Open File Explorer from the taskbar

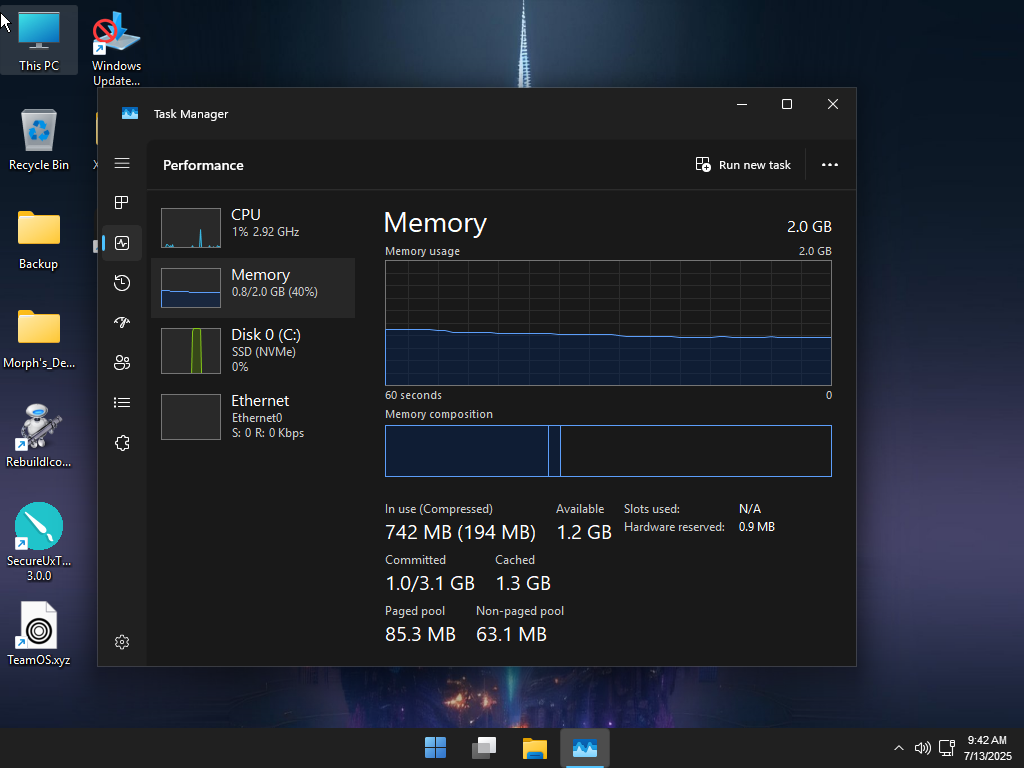(x=534, y=748)
